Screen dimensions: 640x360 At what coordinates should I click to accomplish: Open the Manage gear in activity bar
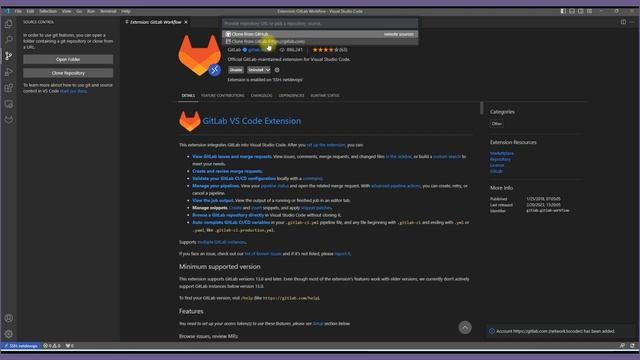[x=9, y=334]
